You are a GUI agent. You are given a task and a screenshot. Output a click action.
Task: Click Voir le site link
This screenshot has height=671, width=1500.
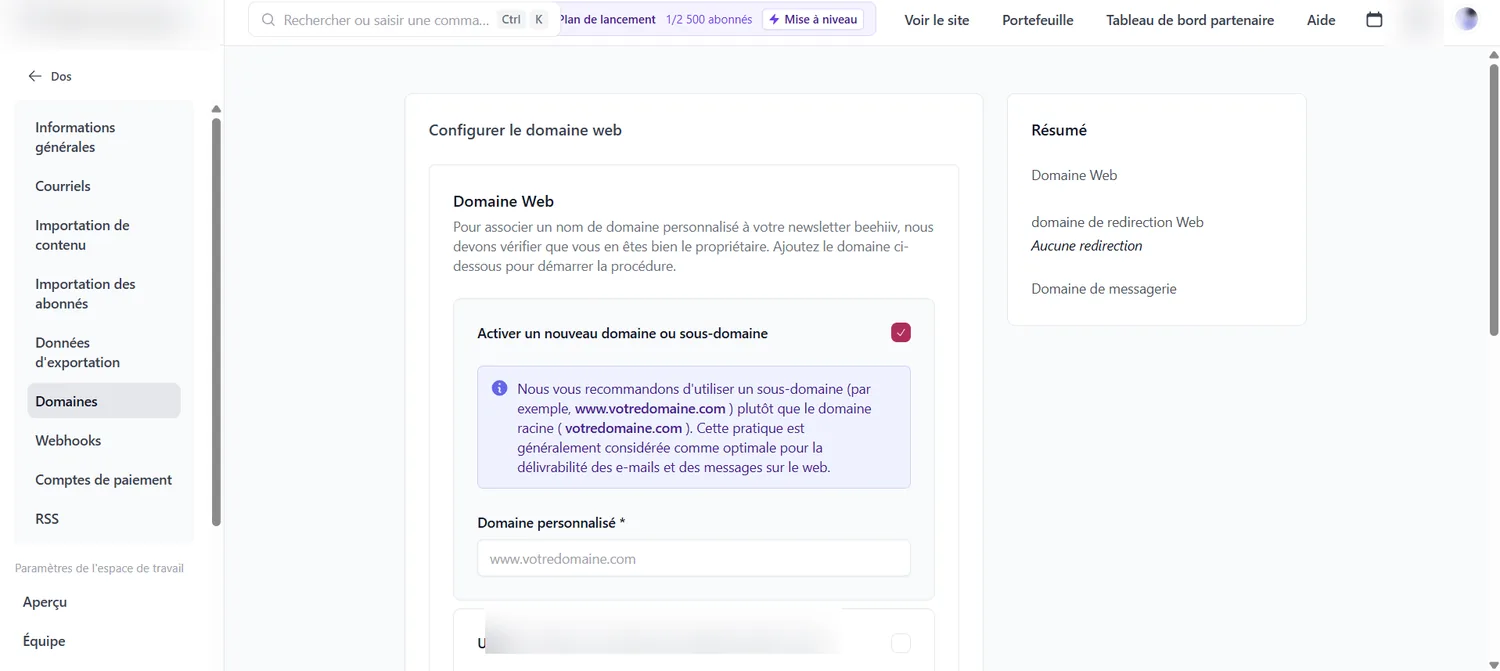pyautogui.click(x=937, y=20)
